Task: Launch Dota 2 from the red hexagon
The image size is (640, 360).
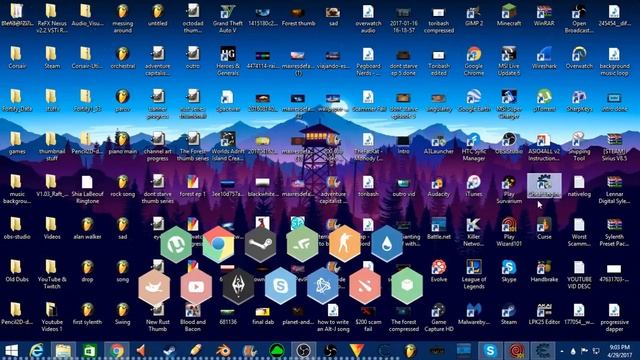Action: [x=365, y=286]
